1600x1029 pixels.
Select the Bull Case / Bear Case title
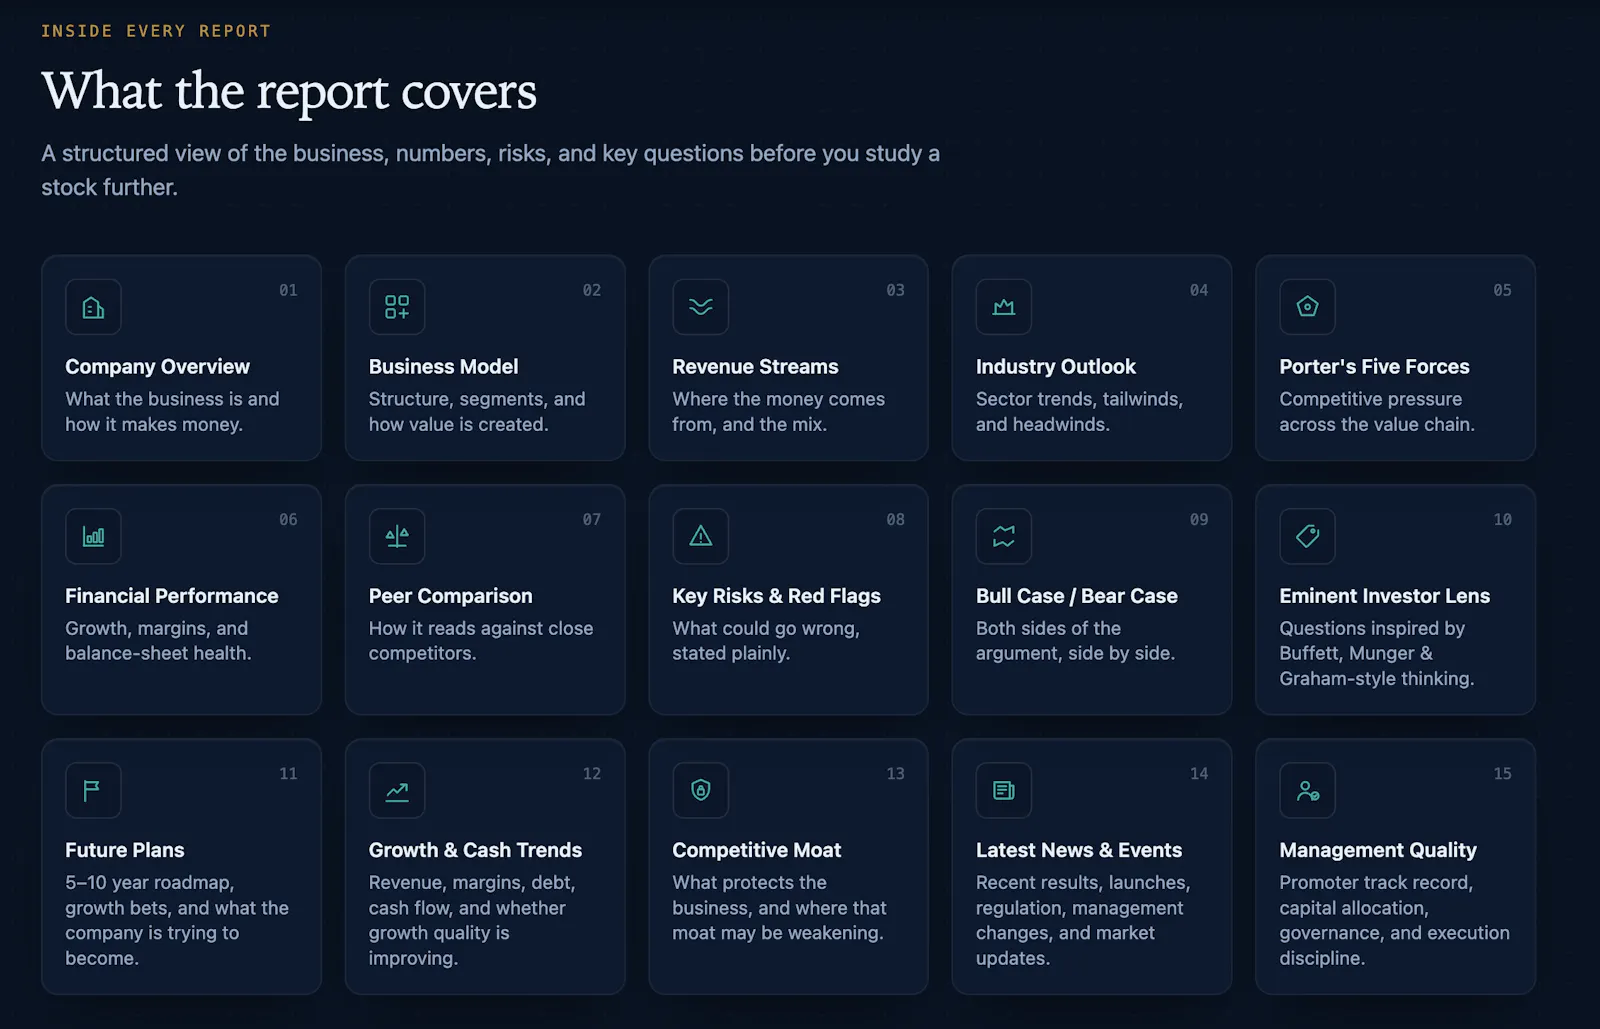coord(1077,596)
